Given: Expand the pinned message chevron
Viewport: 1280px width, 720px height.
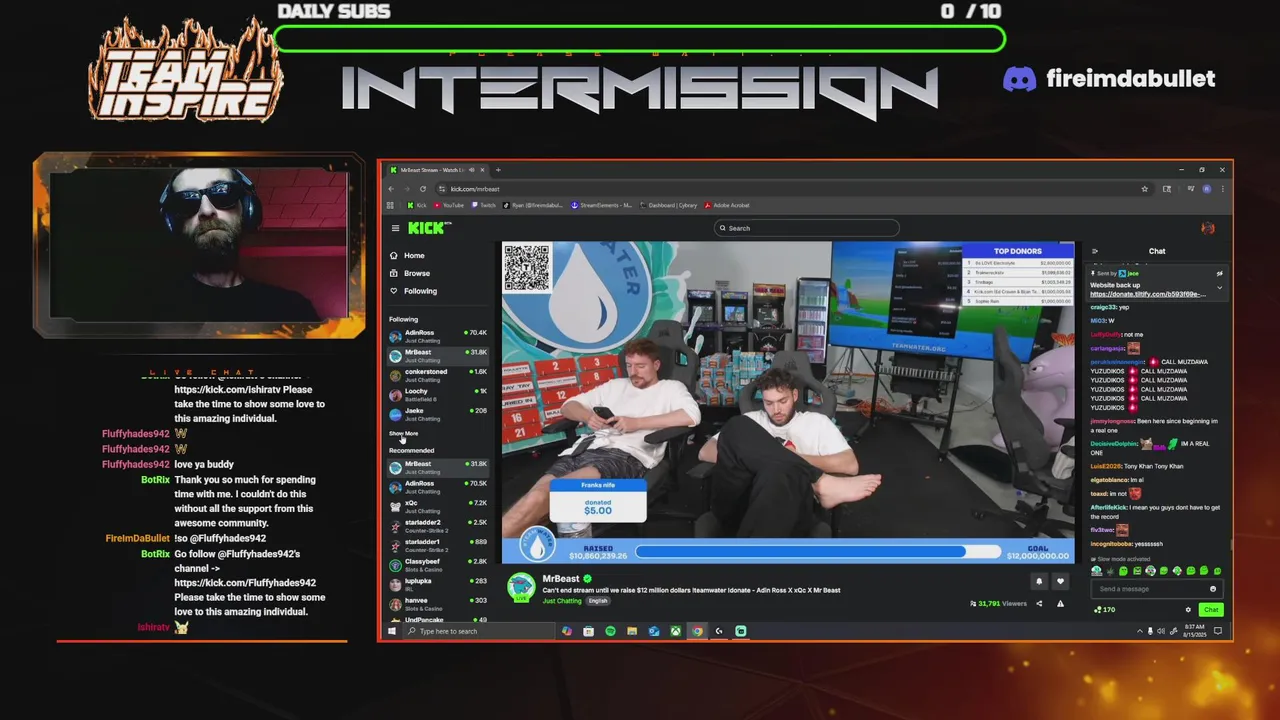Looking at the screenshot, I should coord(1219,287).
